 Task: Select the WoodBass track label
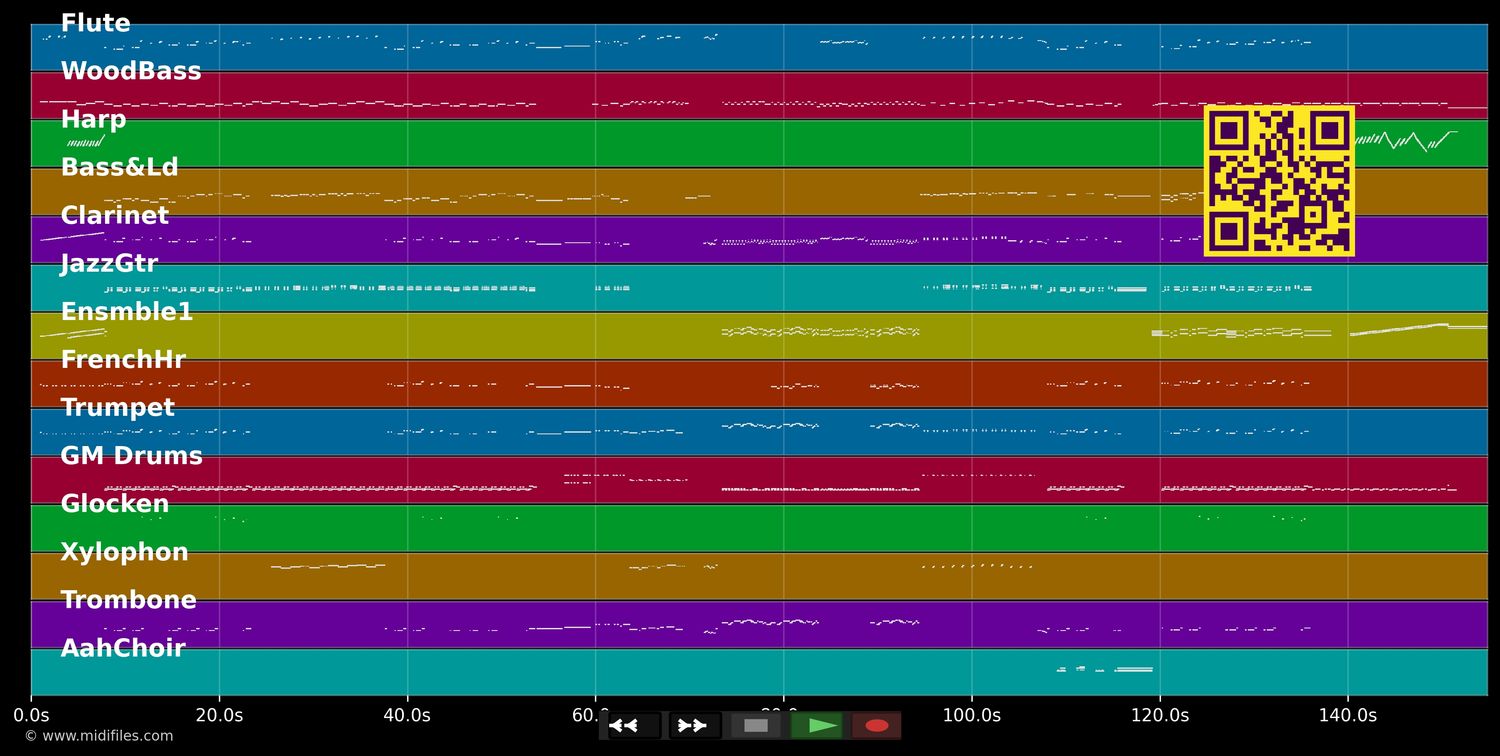point(131,72)
